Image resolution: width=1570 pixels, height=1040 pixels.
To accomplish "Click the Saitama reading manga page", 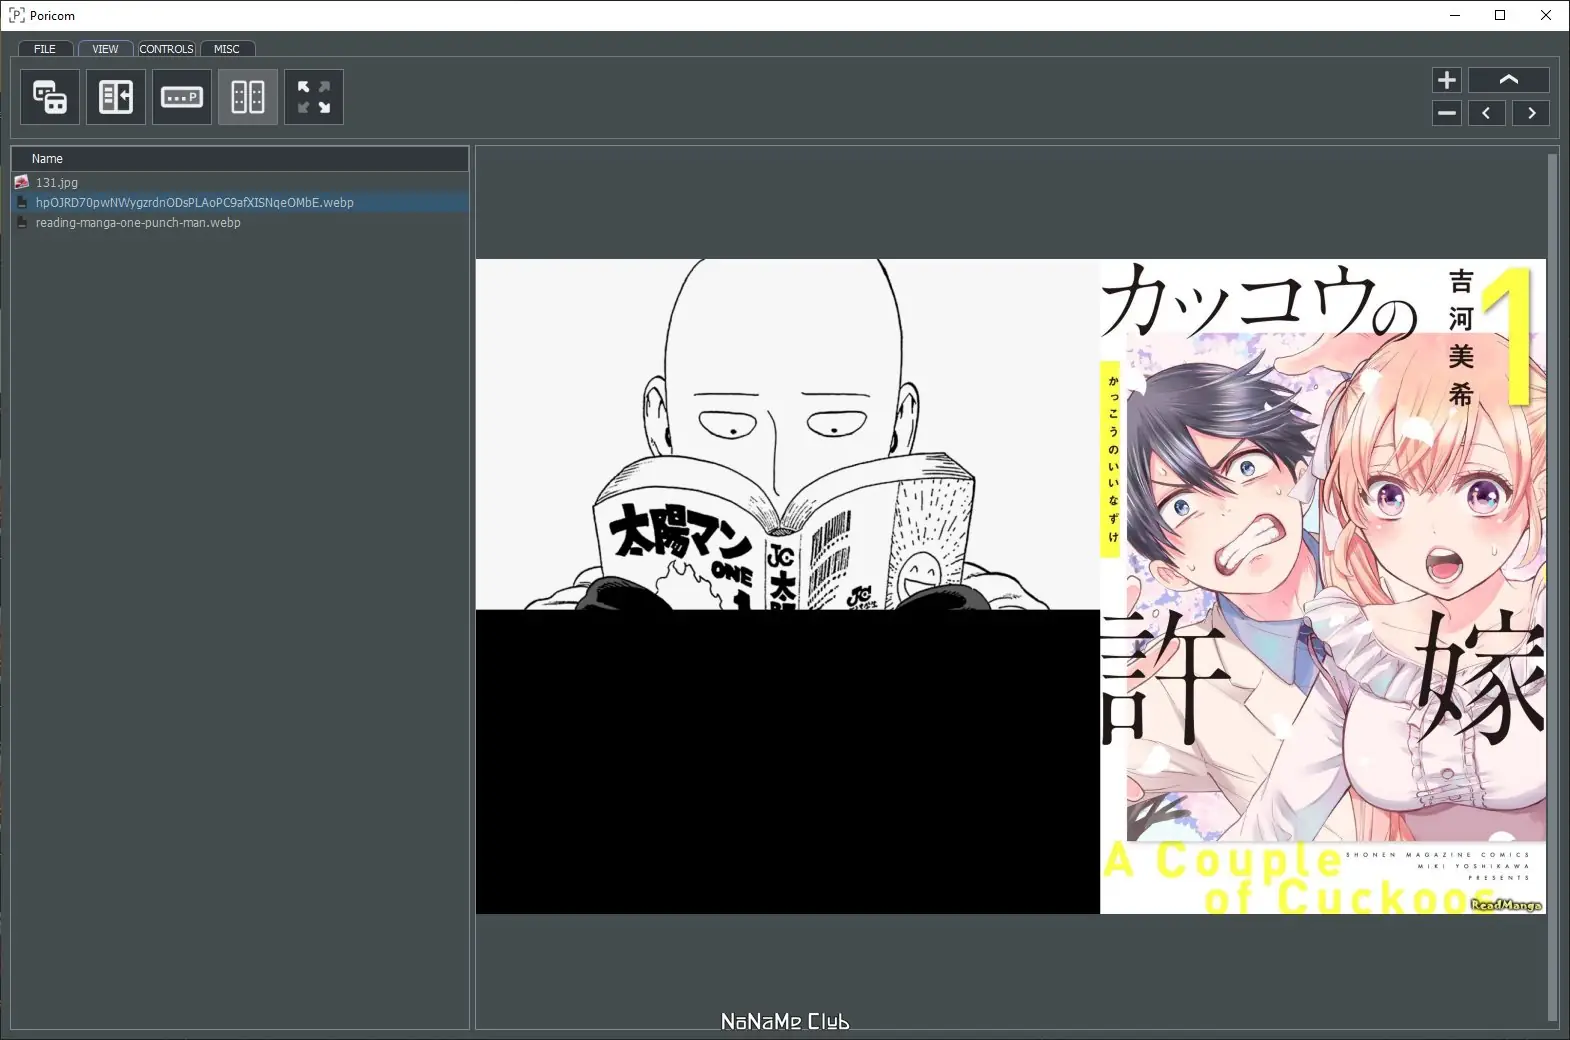I will (788, 434).
